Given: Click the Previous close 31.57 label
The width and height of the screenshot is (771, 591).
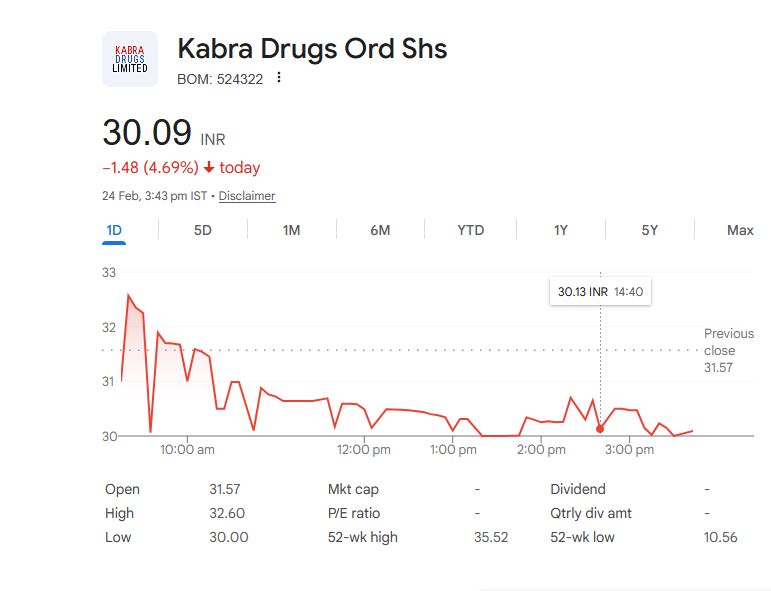Looking at the screenshot, I should point(728,350).
